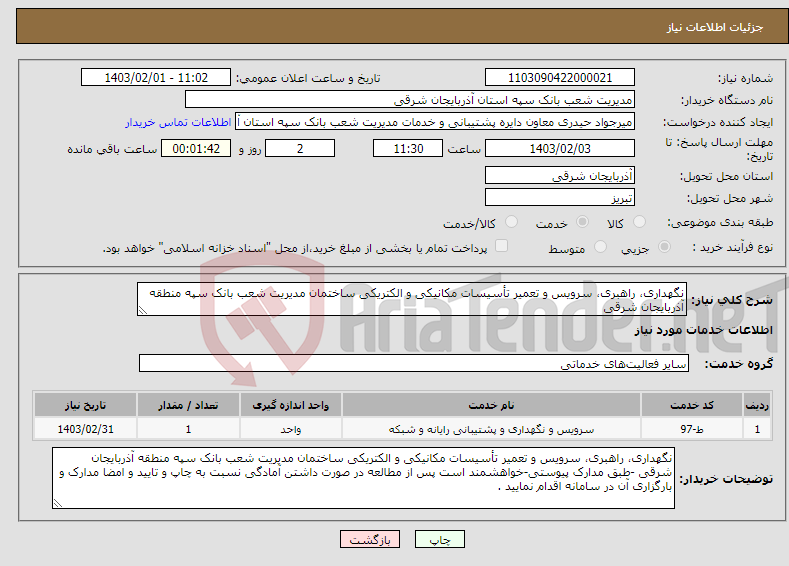Image resolution: width=789 pixels, height=566 pixels.
Task: Select the کالا/خدمت radio button
Action: point(511,222)
